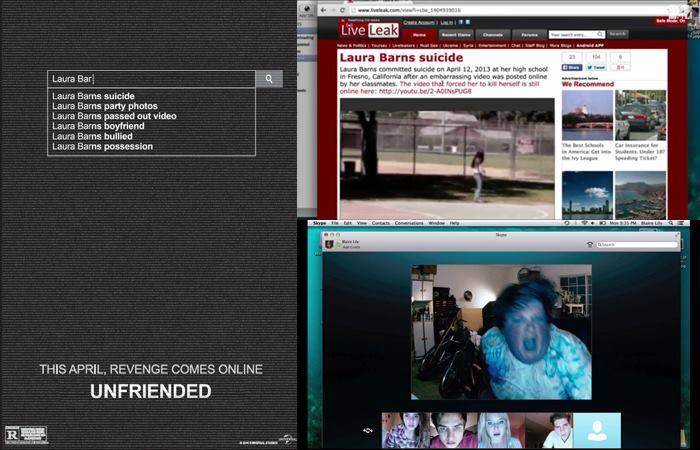This screenshot has width=700, height=450.
Task: Pick the suggestion Laura Barns suicide
Action: (93, 96)
